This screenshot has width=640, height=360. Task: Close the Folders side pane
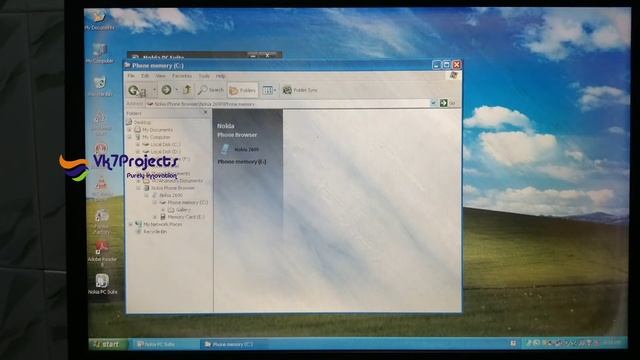click(x=206, y=113)
